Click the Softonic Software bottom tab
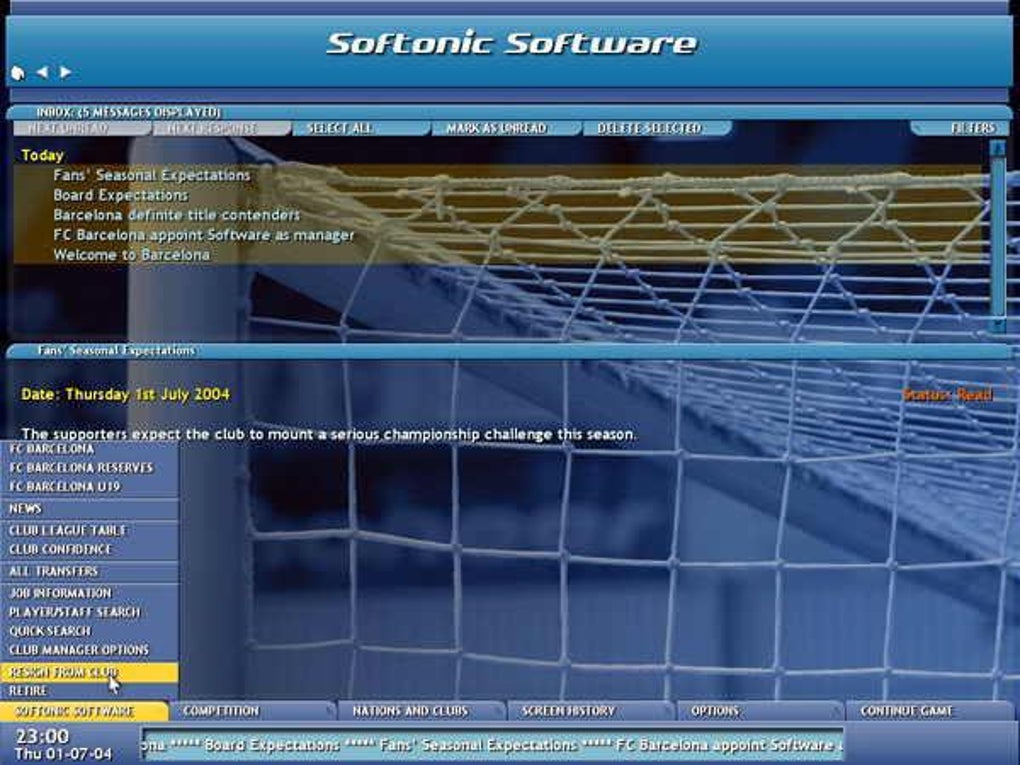 pos(84,711)
